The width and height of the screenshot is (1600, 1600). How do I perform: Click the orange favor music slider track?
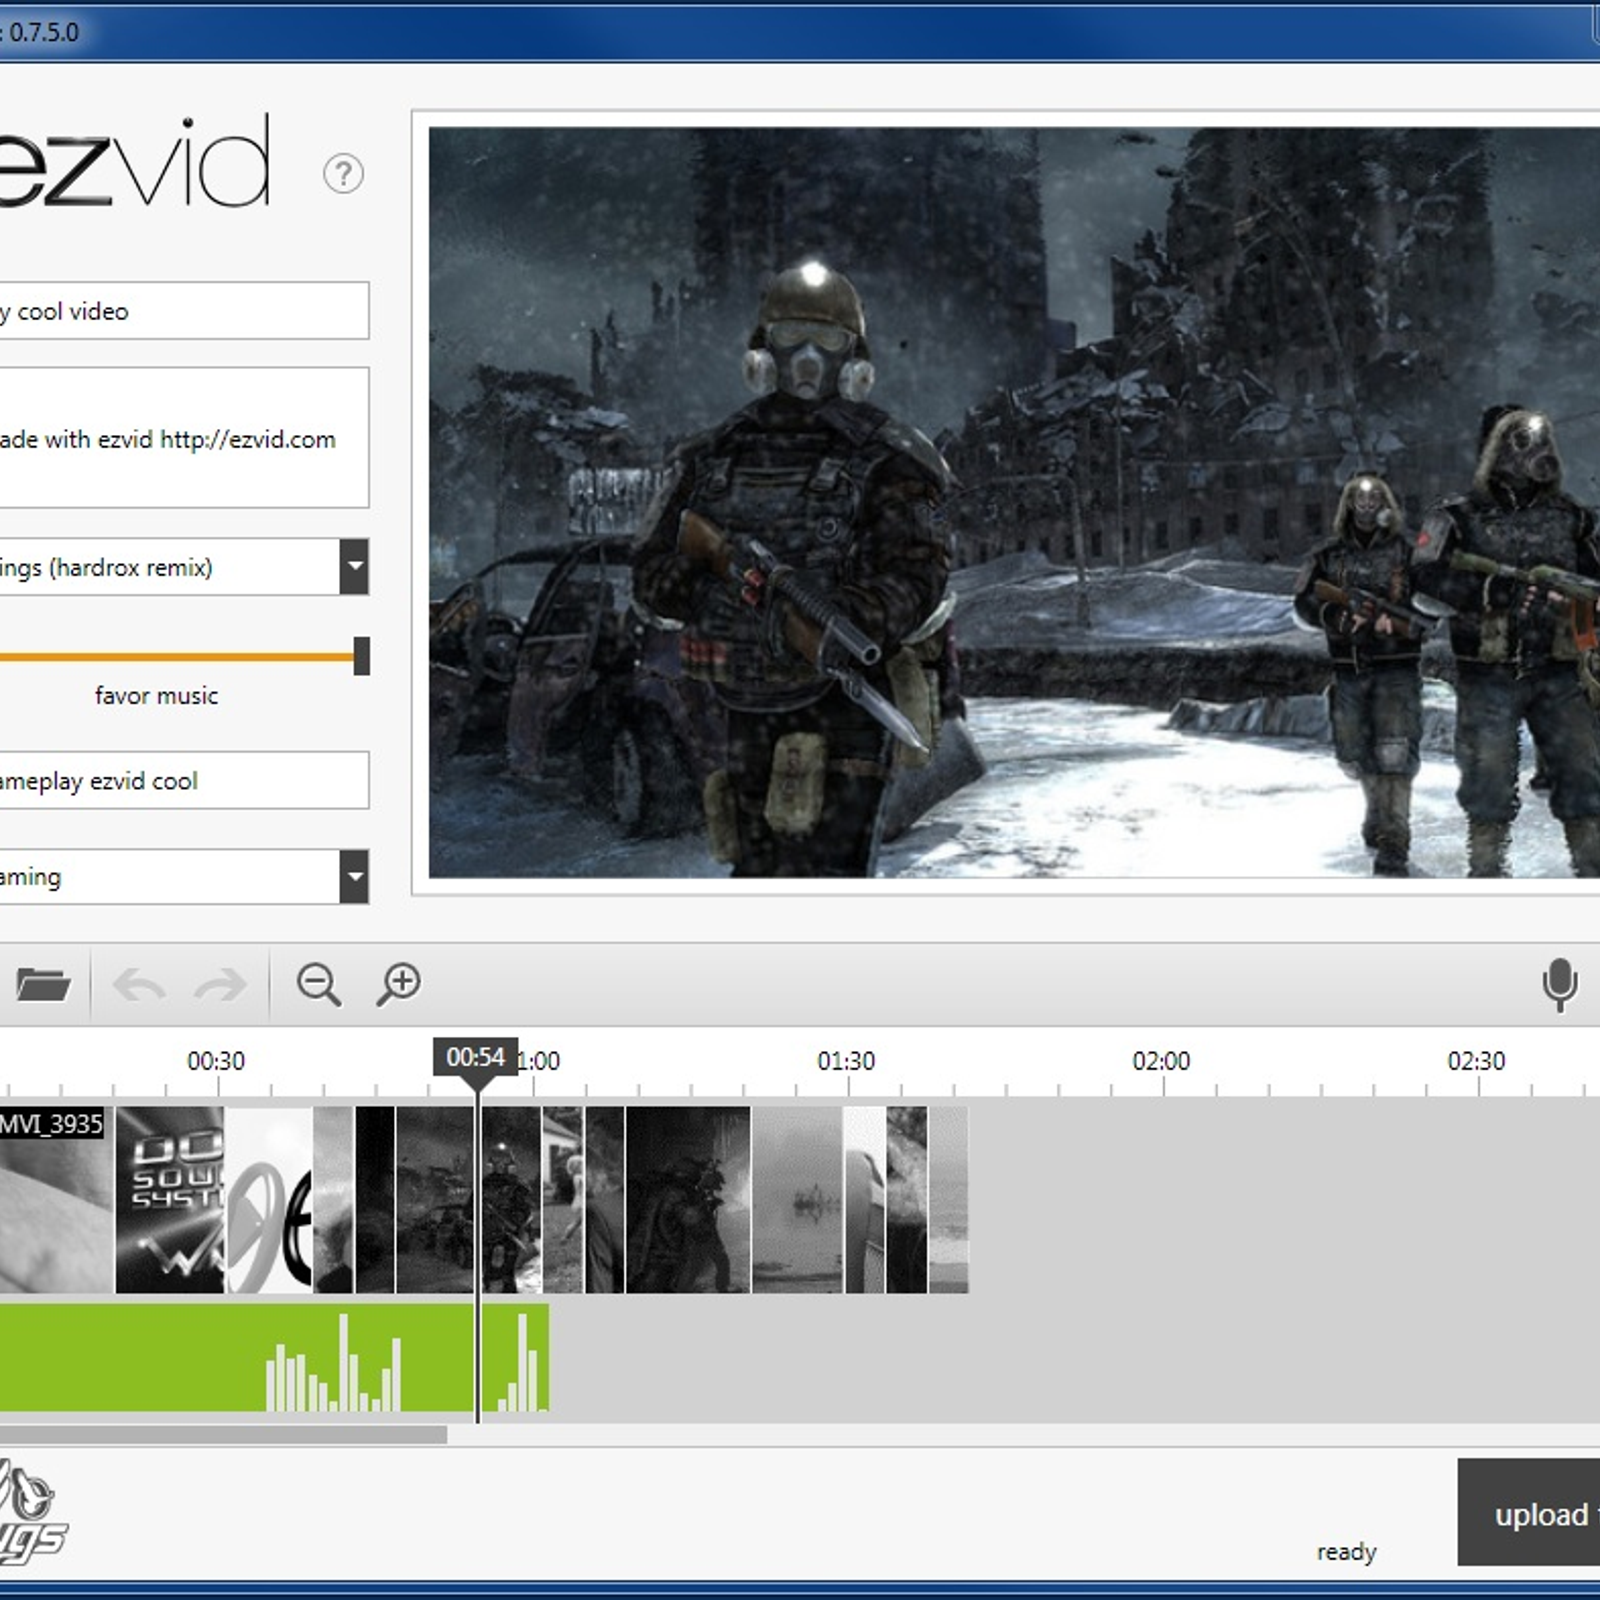(x=177, y=657)
